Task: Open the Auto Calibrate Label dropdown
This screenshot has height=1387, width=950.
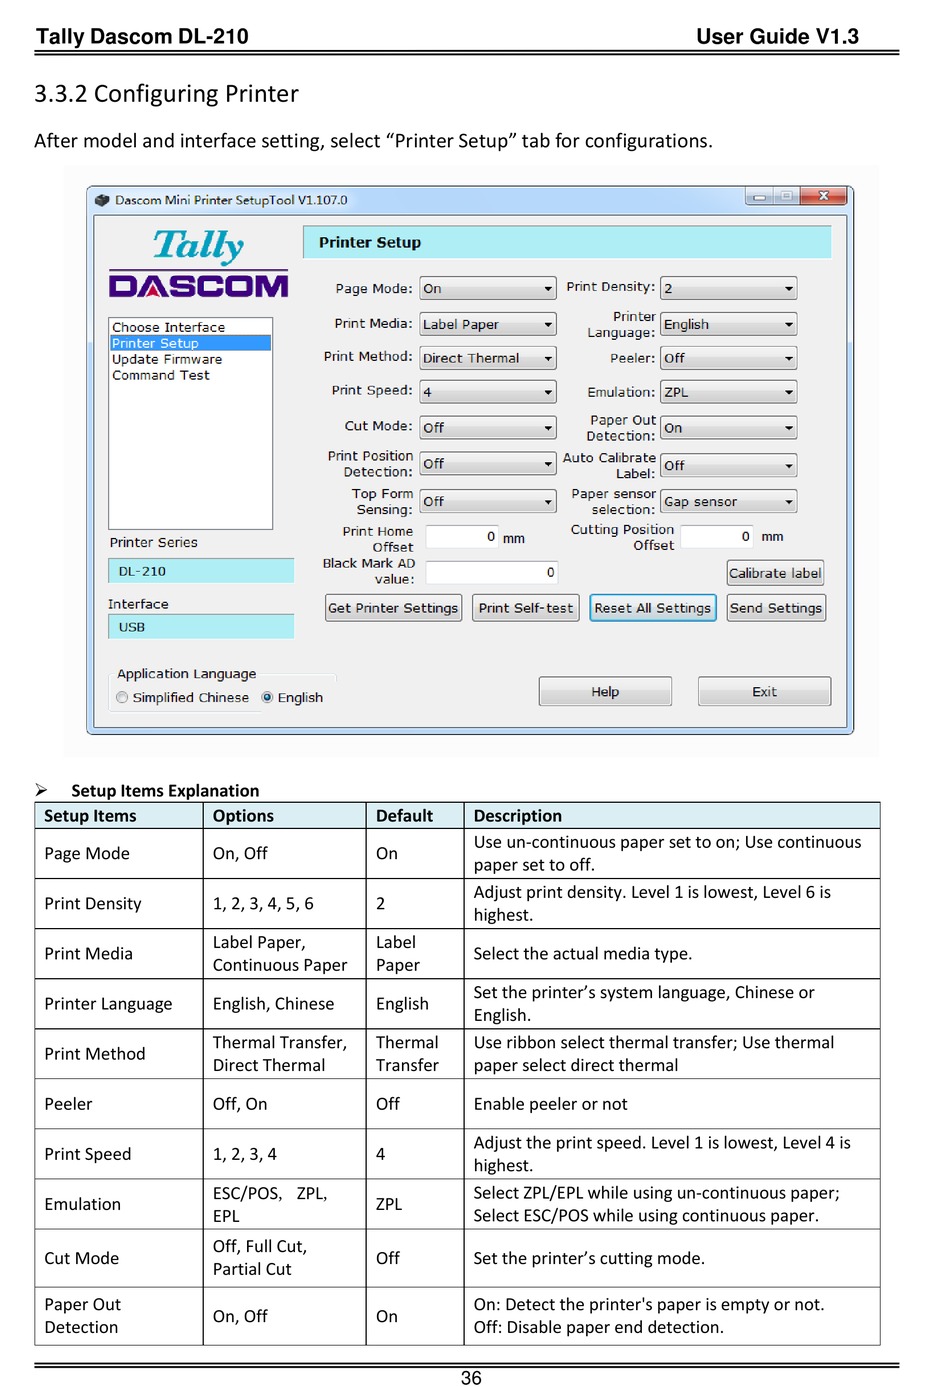Action: pyautogui.click(x=729, y=466)
